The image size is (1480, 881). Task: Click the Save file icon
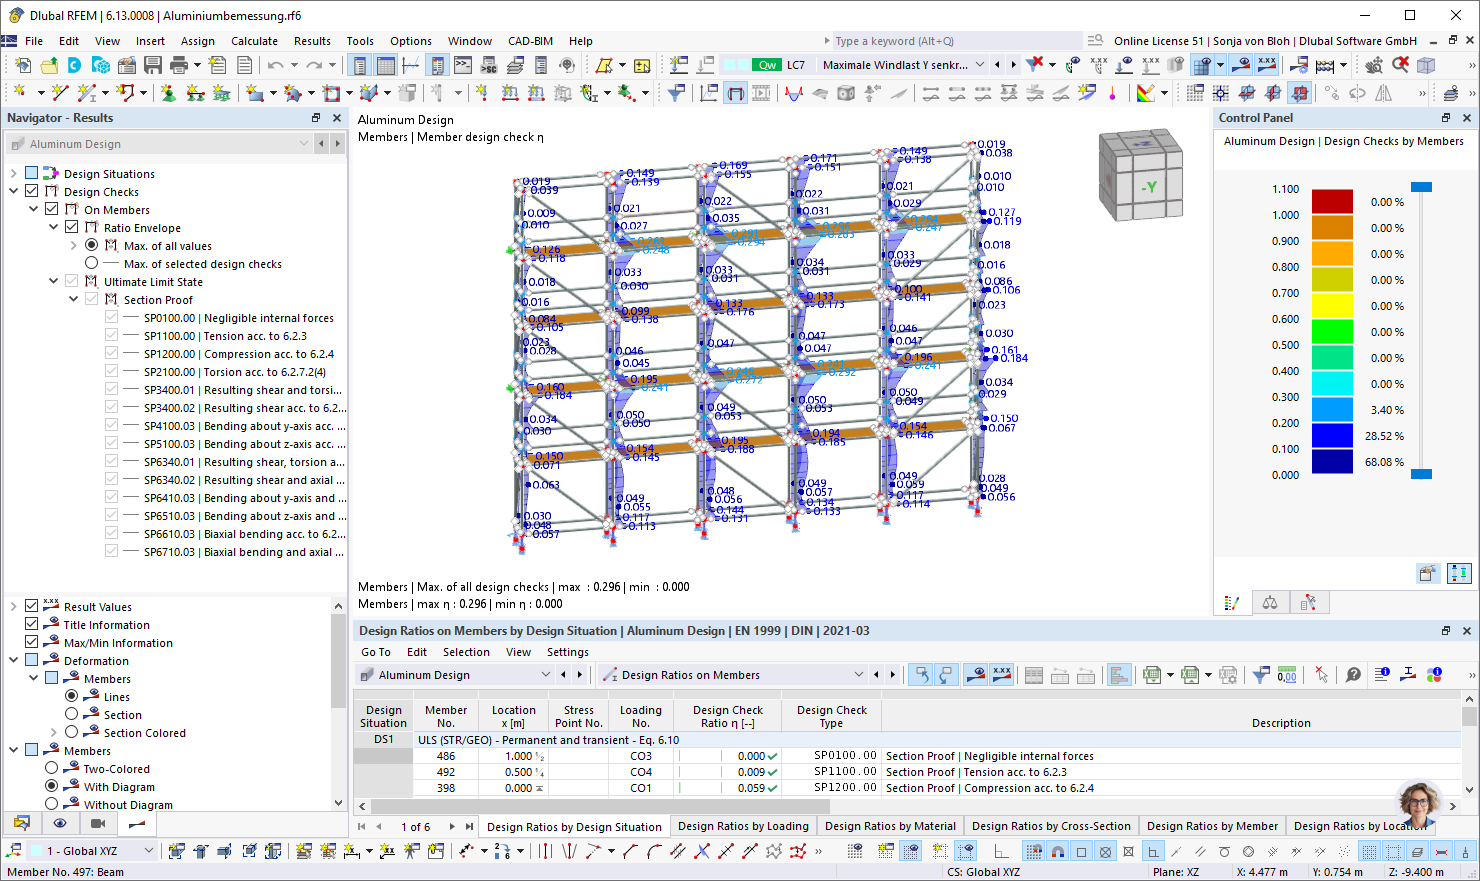(153, 65)
